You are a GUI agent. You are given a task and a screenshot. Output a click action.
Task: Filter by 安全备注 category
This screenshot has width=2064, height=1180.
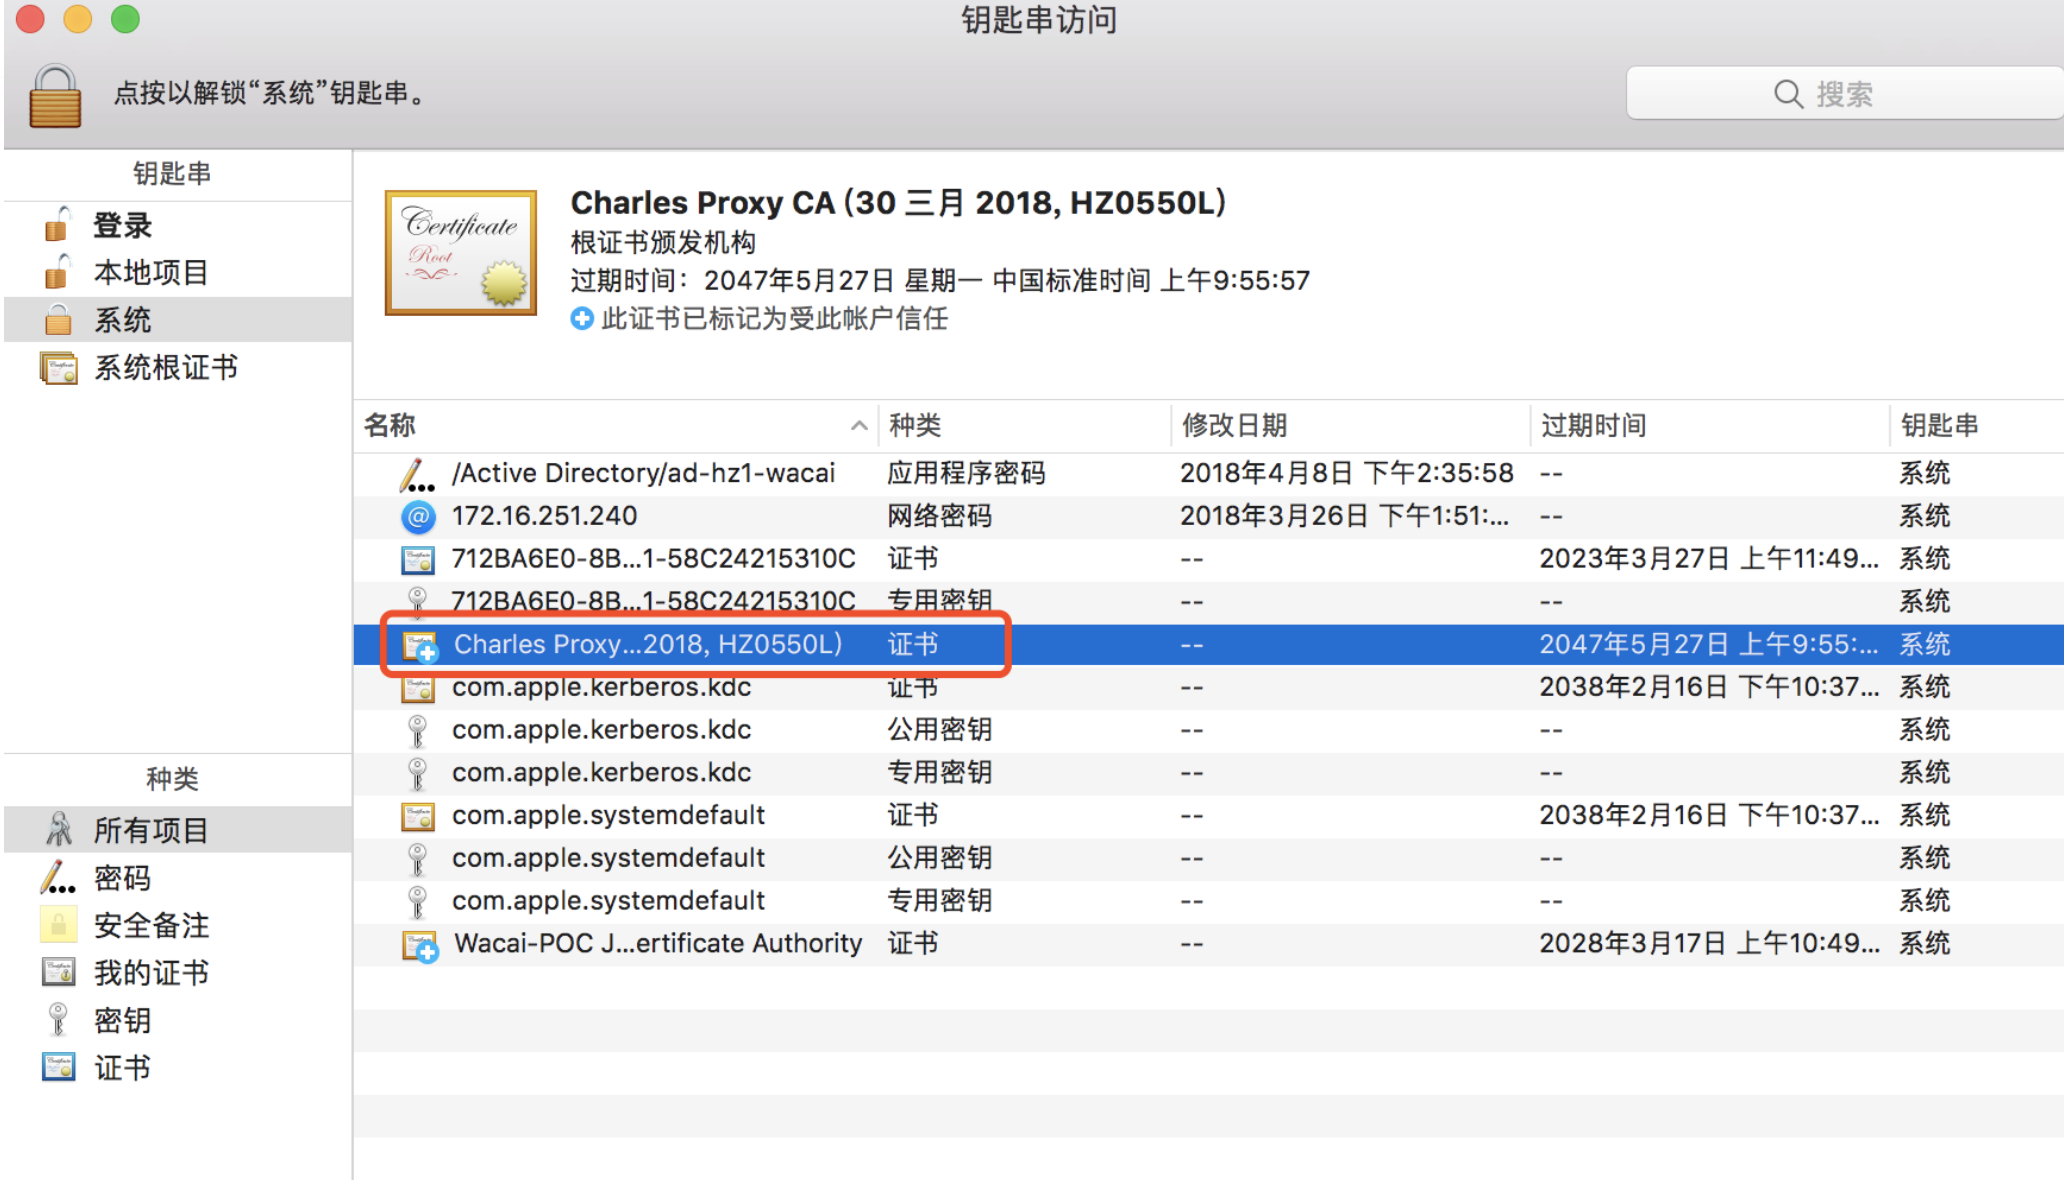(x=151, y=926)
